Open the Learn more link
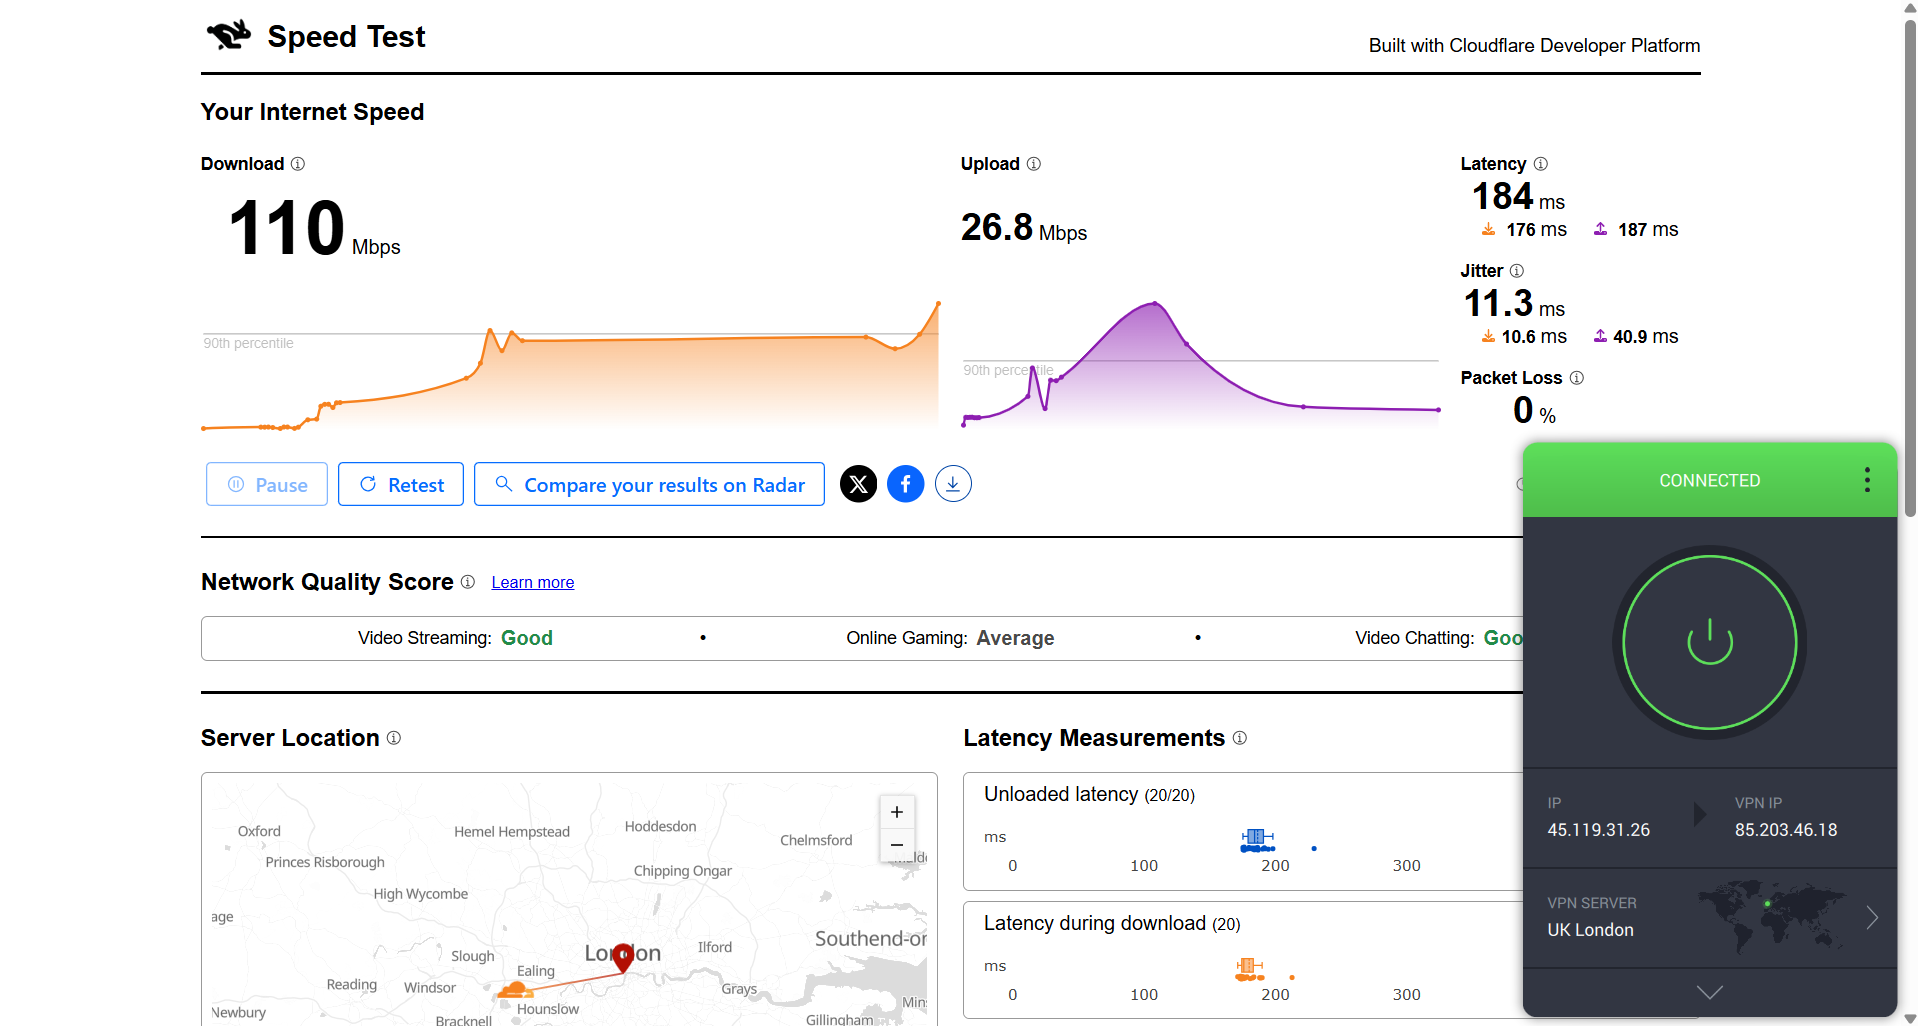Screen dimensions: 1918x1026 pyautogui.click(x=532, y=582)
